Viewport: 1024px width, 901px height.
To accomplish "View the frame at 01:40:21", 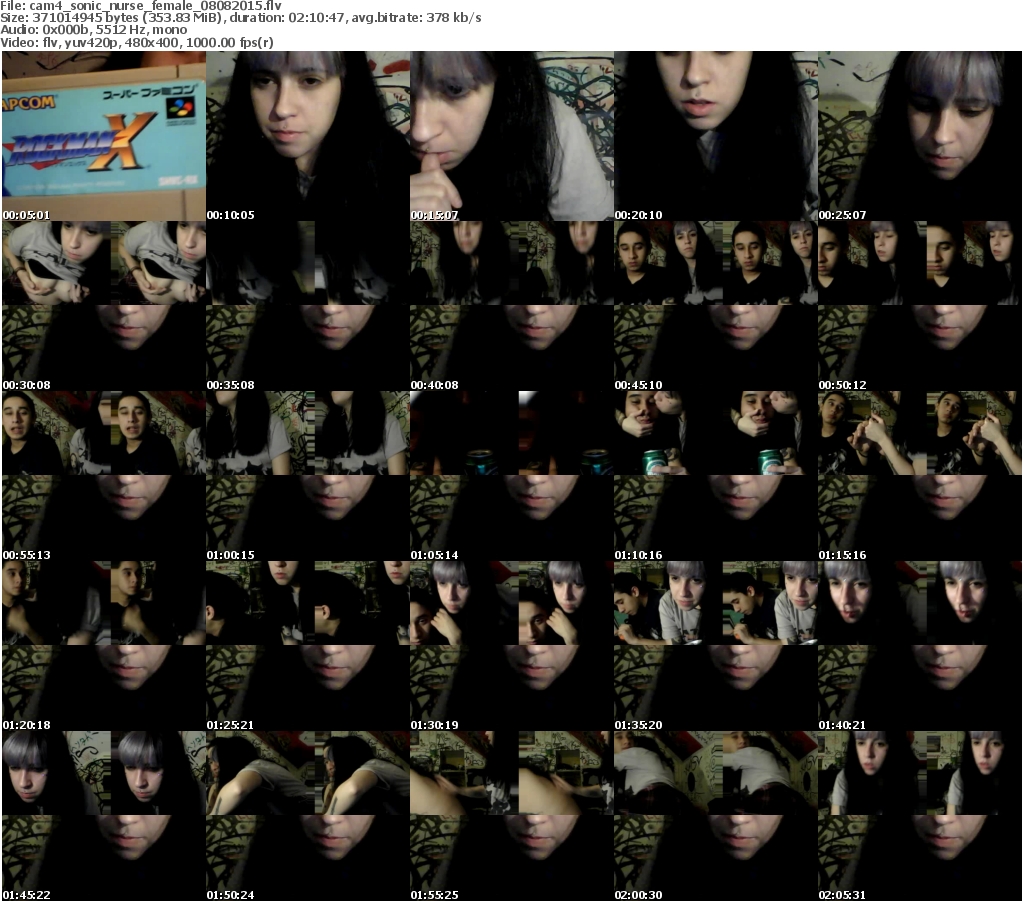I will point(920,646).
